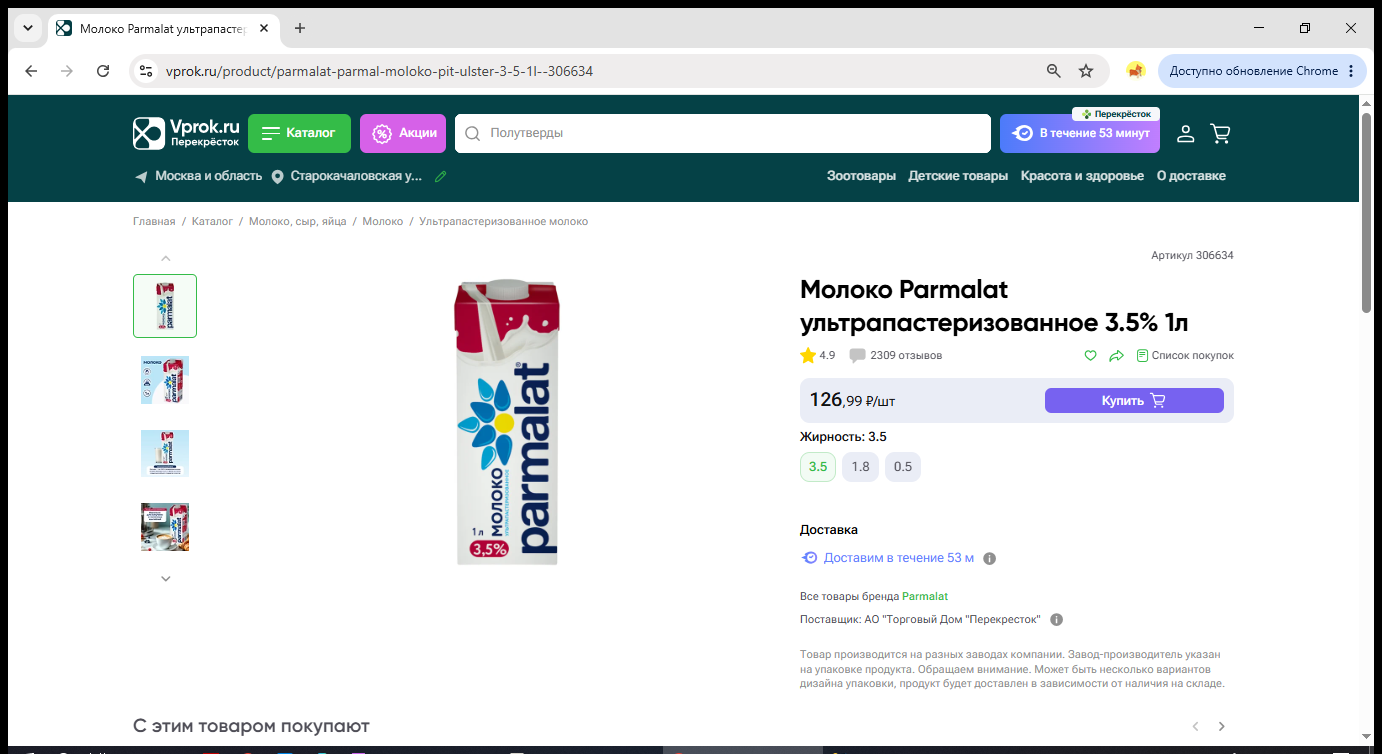1382x754 pixels.
Task: Click the supplier info icon
Action: click(1056, 619)
